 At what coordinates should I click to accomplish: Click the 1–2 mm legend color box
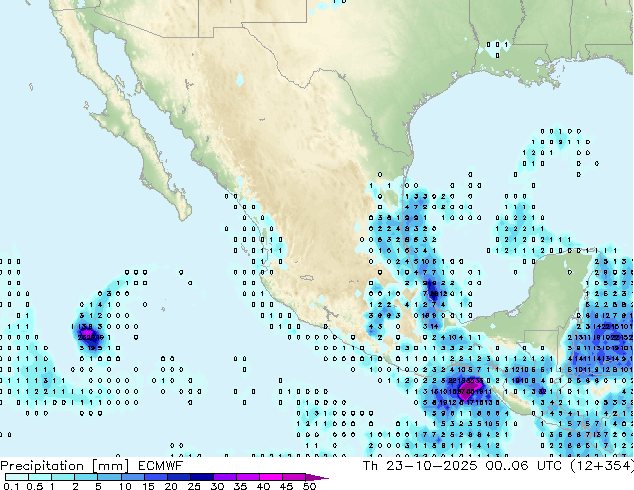[x=63, y=477]
